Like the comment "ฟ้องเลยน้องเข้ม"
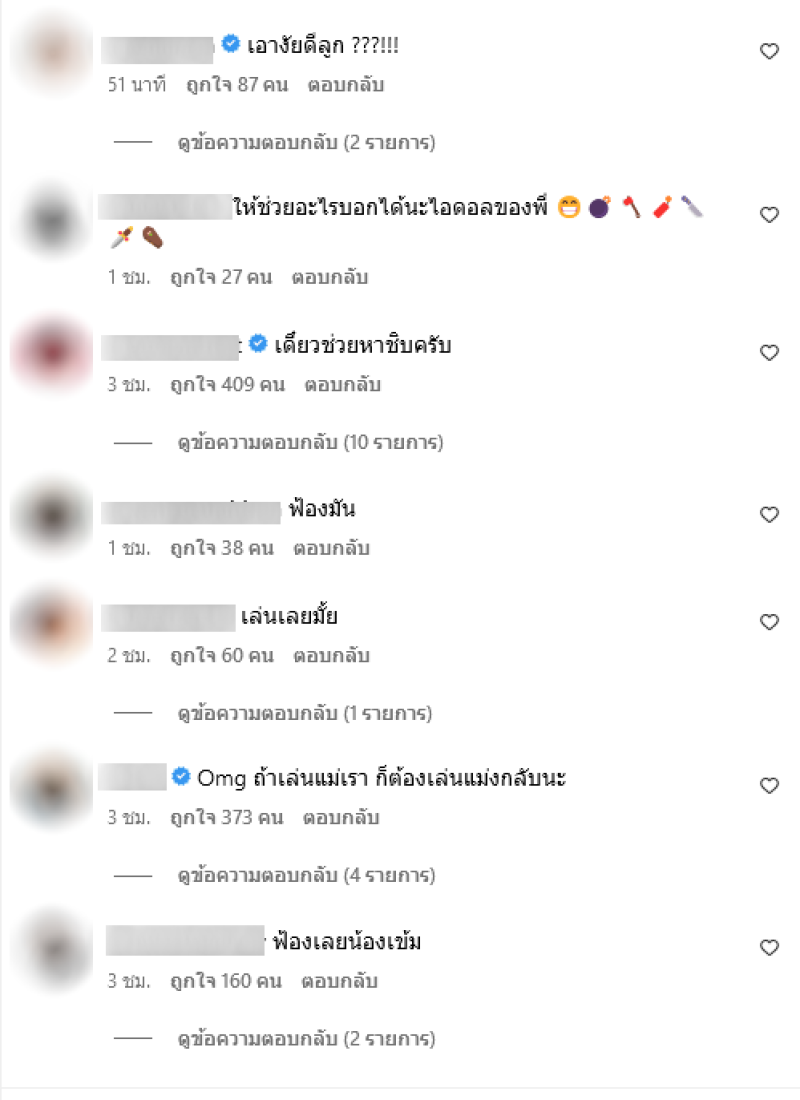This screenshot has width=800, height=1100. click(x=769, y=948)
